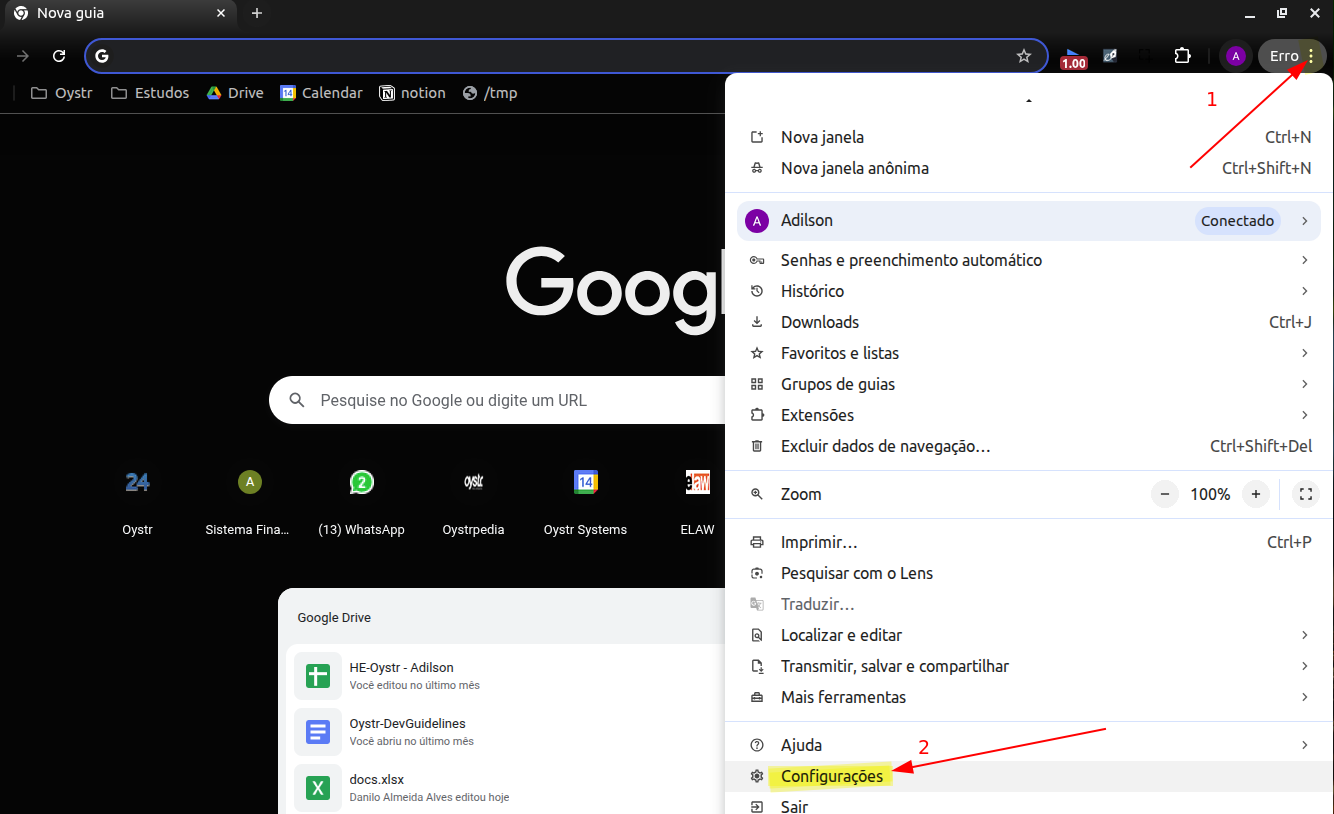Expand Favoritos e listas submenu
Screen dimensions: 1334x814
[1029, 353]
